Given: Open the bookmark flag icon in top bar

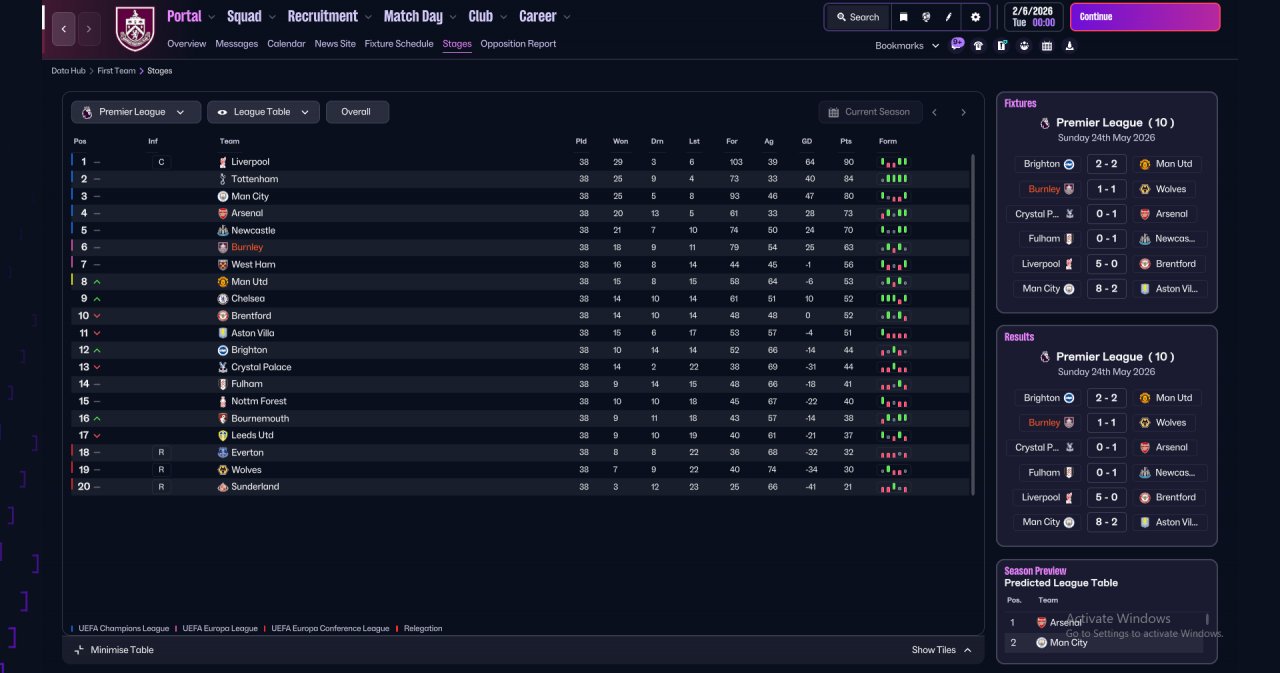Looking at the screenshot, I should point(904,17).
